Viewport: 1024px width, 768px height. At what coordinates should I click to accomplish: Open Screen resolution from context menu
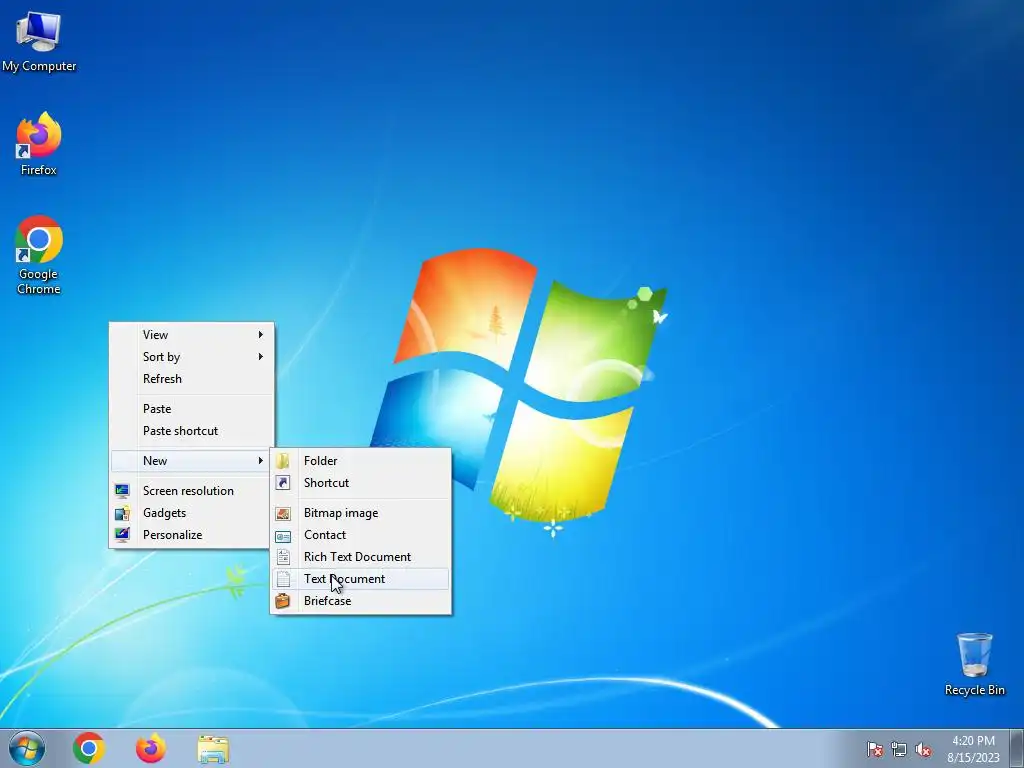pyautogui.click(x=191, y=491)
